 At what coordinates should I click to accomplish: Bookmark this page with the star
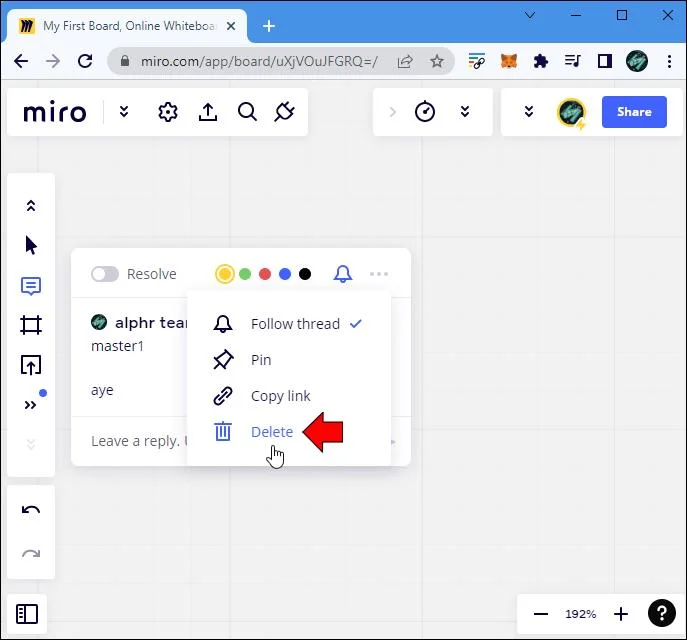[436, 61]
